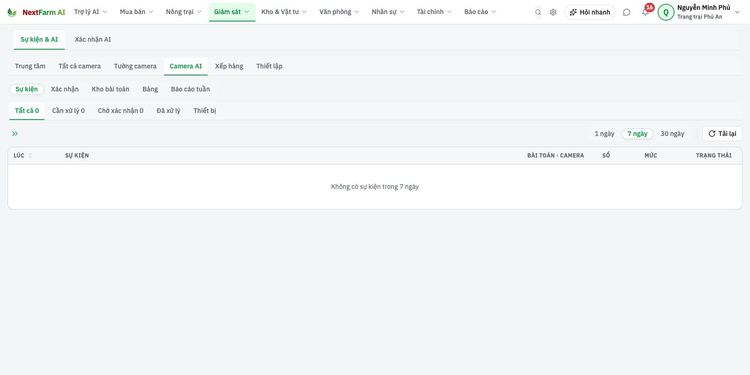Open the Kho & Vật tư dropdown menu
750x375 pixels.
pos(285,12)
